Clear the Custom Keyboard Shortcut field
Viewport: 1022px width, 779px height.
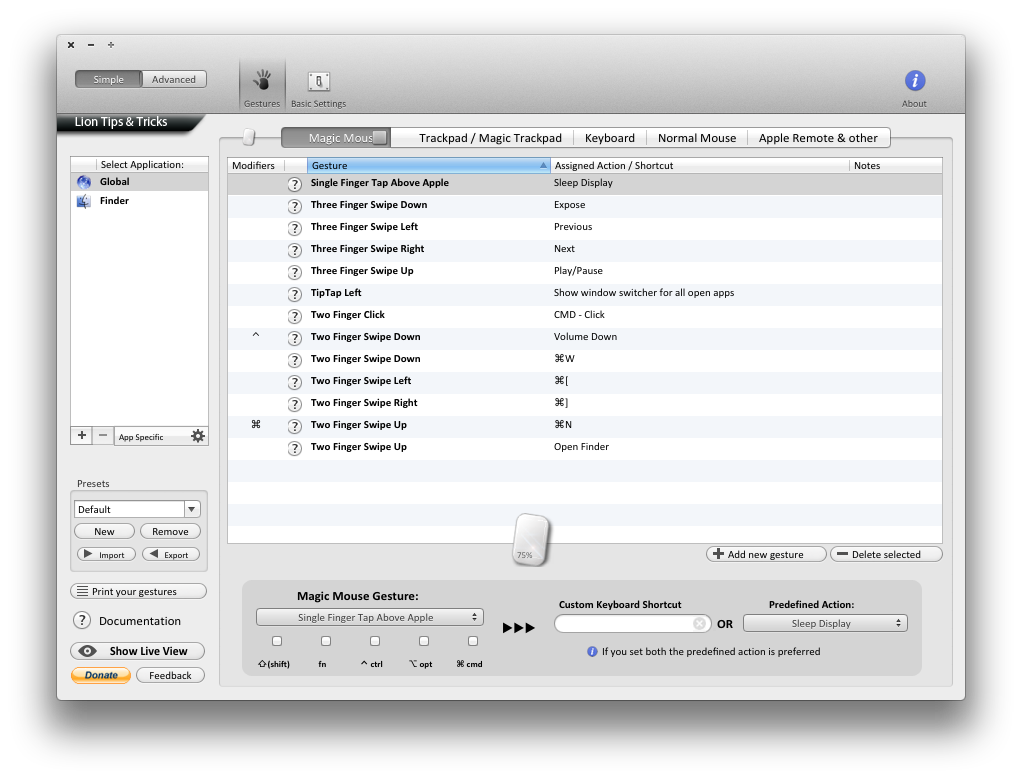click(x=699, y=623)
